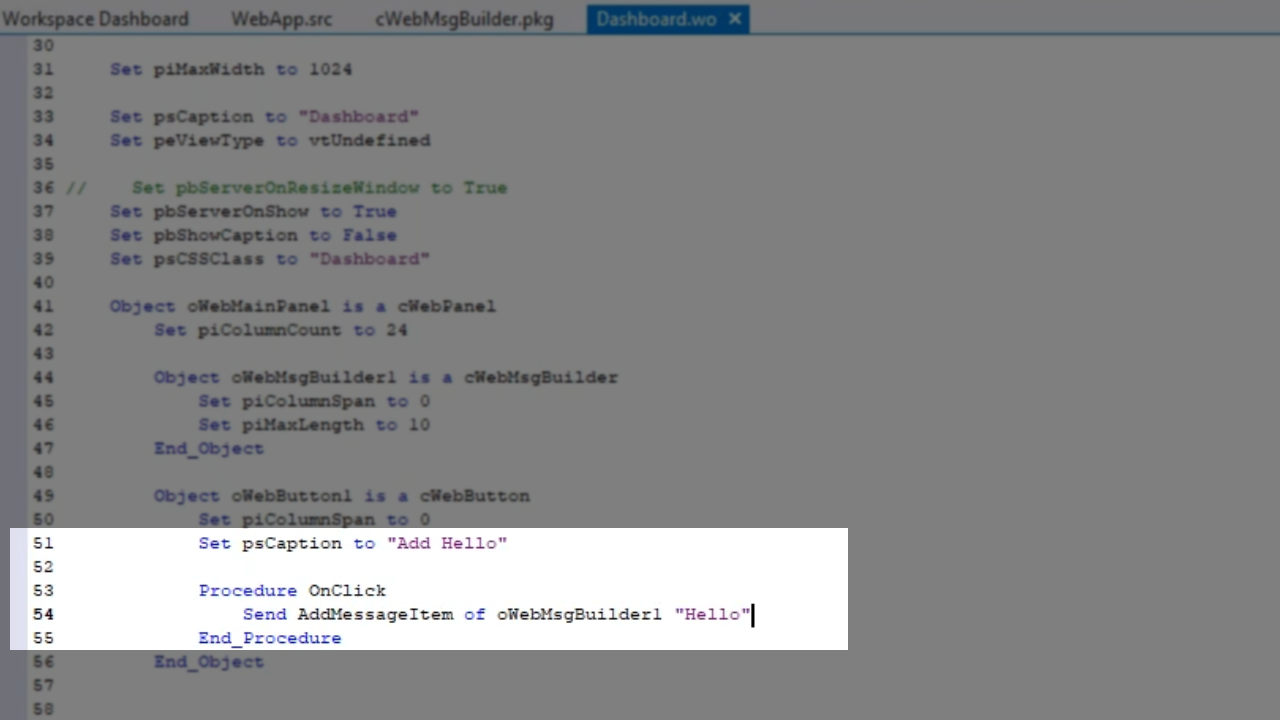Close the Dashboard.wo tab
The height and width of the screenshot is (720, 1280).
(735, 19)
